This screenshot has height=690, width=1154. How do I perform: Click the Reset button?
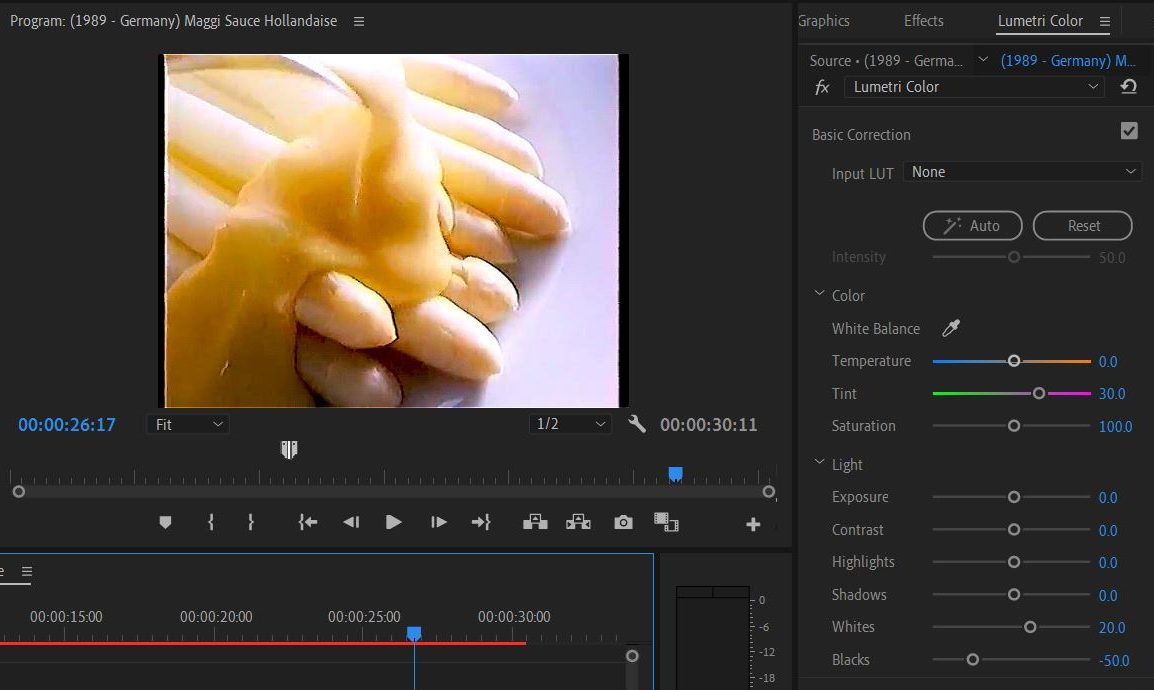1083,226
